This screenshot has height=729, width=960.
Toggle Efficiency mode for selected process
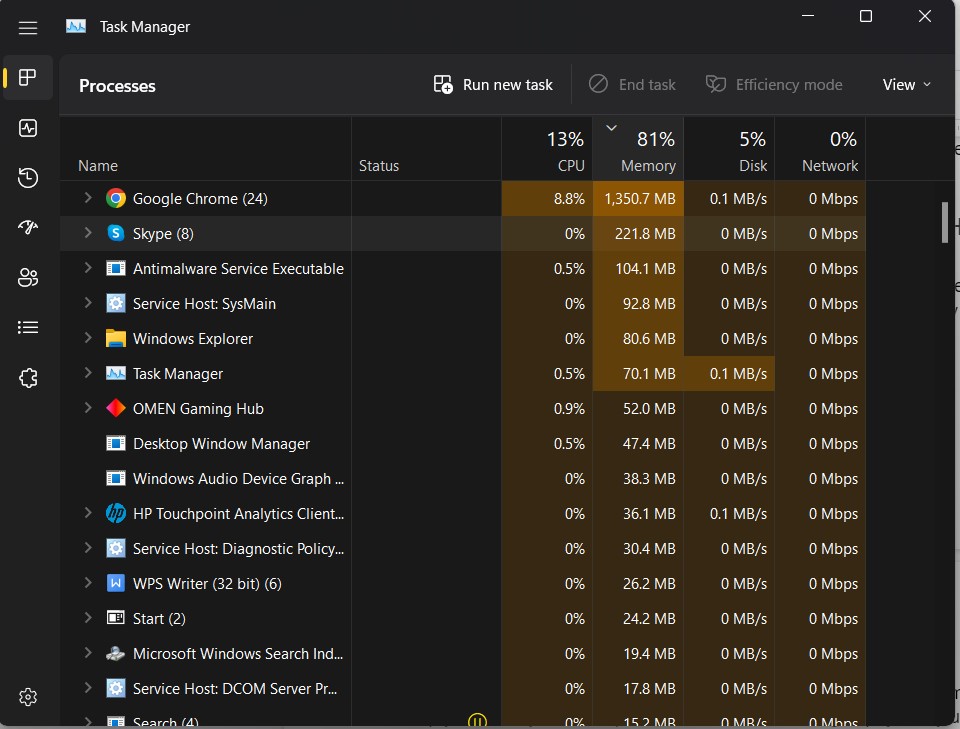(x=774, y=85)
